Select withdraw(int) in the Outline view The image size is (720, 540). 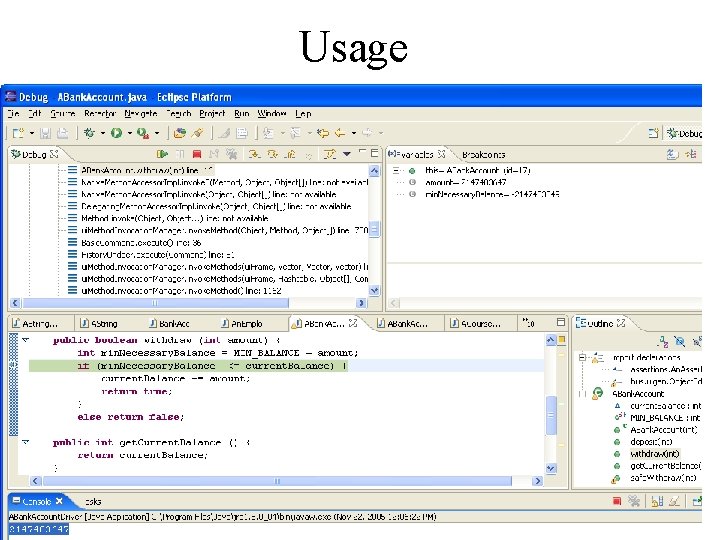point(654,454)
